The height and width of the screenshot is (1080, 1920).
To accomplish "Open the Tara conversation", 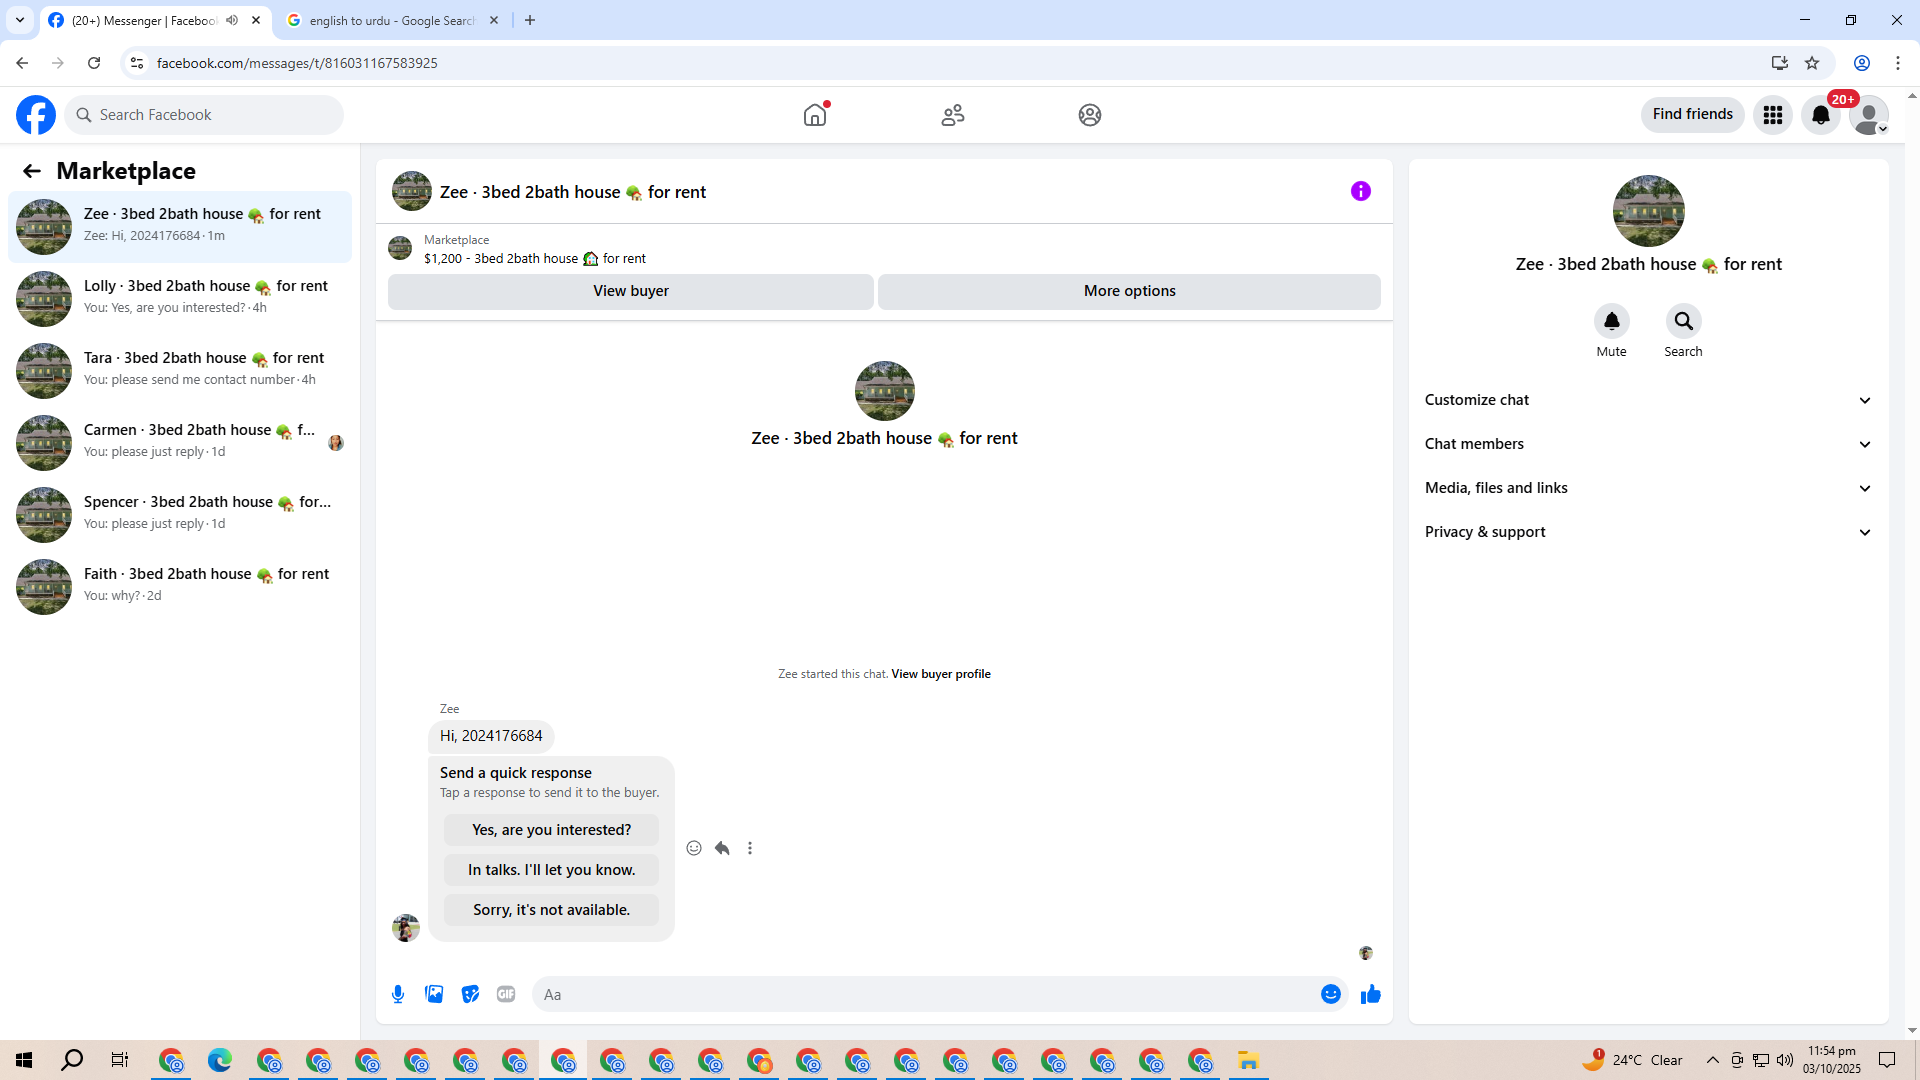I will tap(180, 371).
